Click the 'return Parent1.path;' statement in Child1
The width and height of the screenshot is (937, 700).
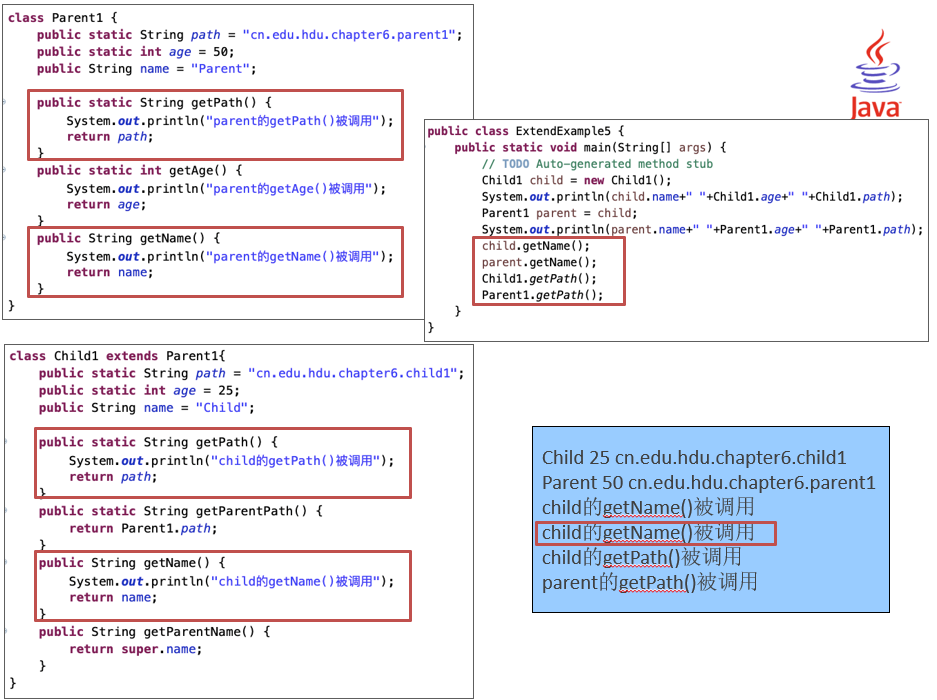click(142, 528)
